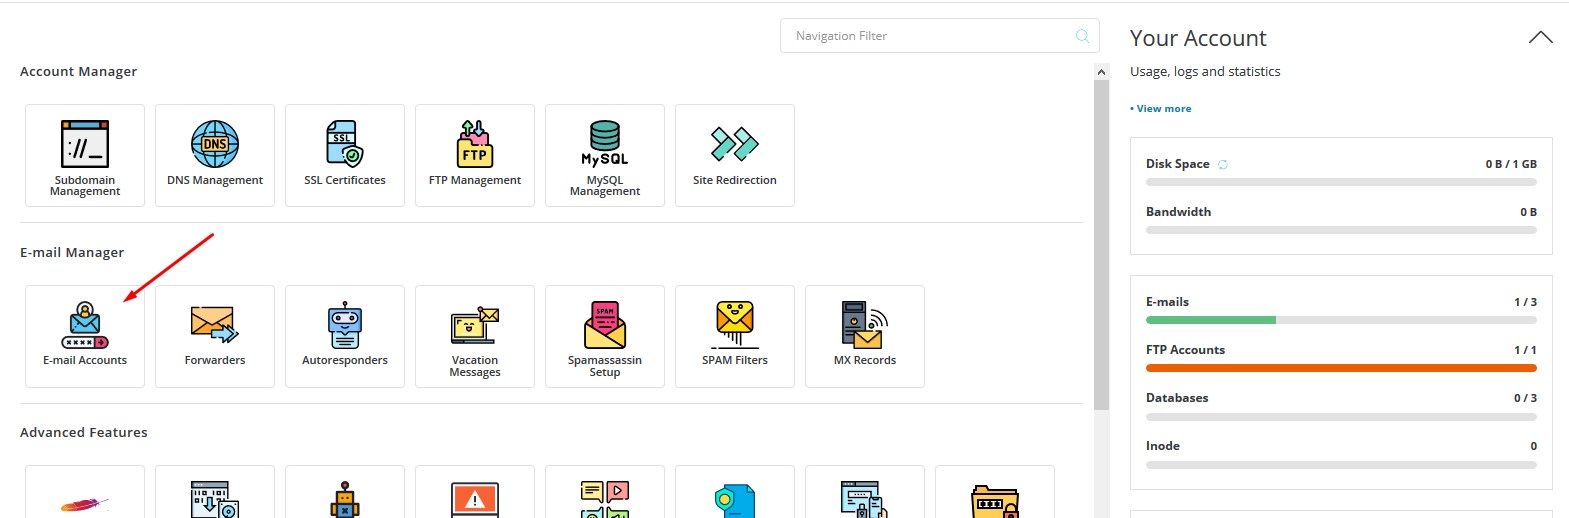
Task: Open email Forwarders
Action: pos(215,336)
